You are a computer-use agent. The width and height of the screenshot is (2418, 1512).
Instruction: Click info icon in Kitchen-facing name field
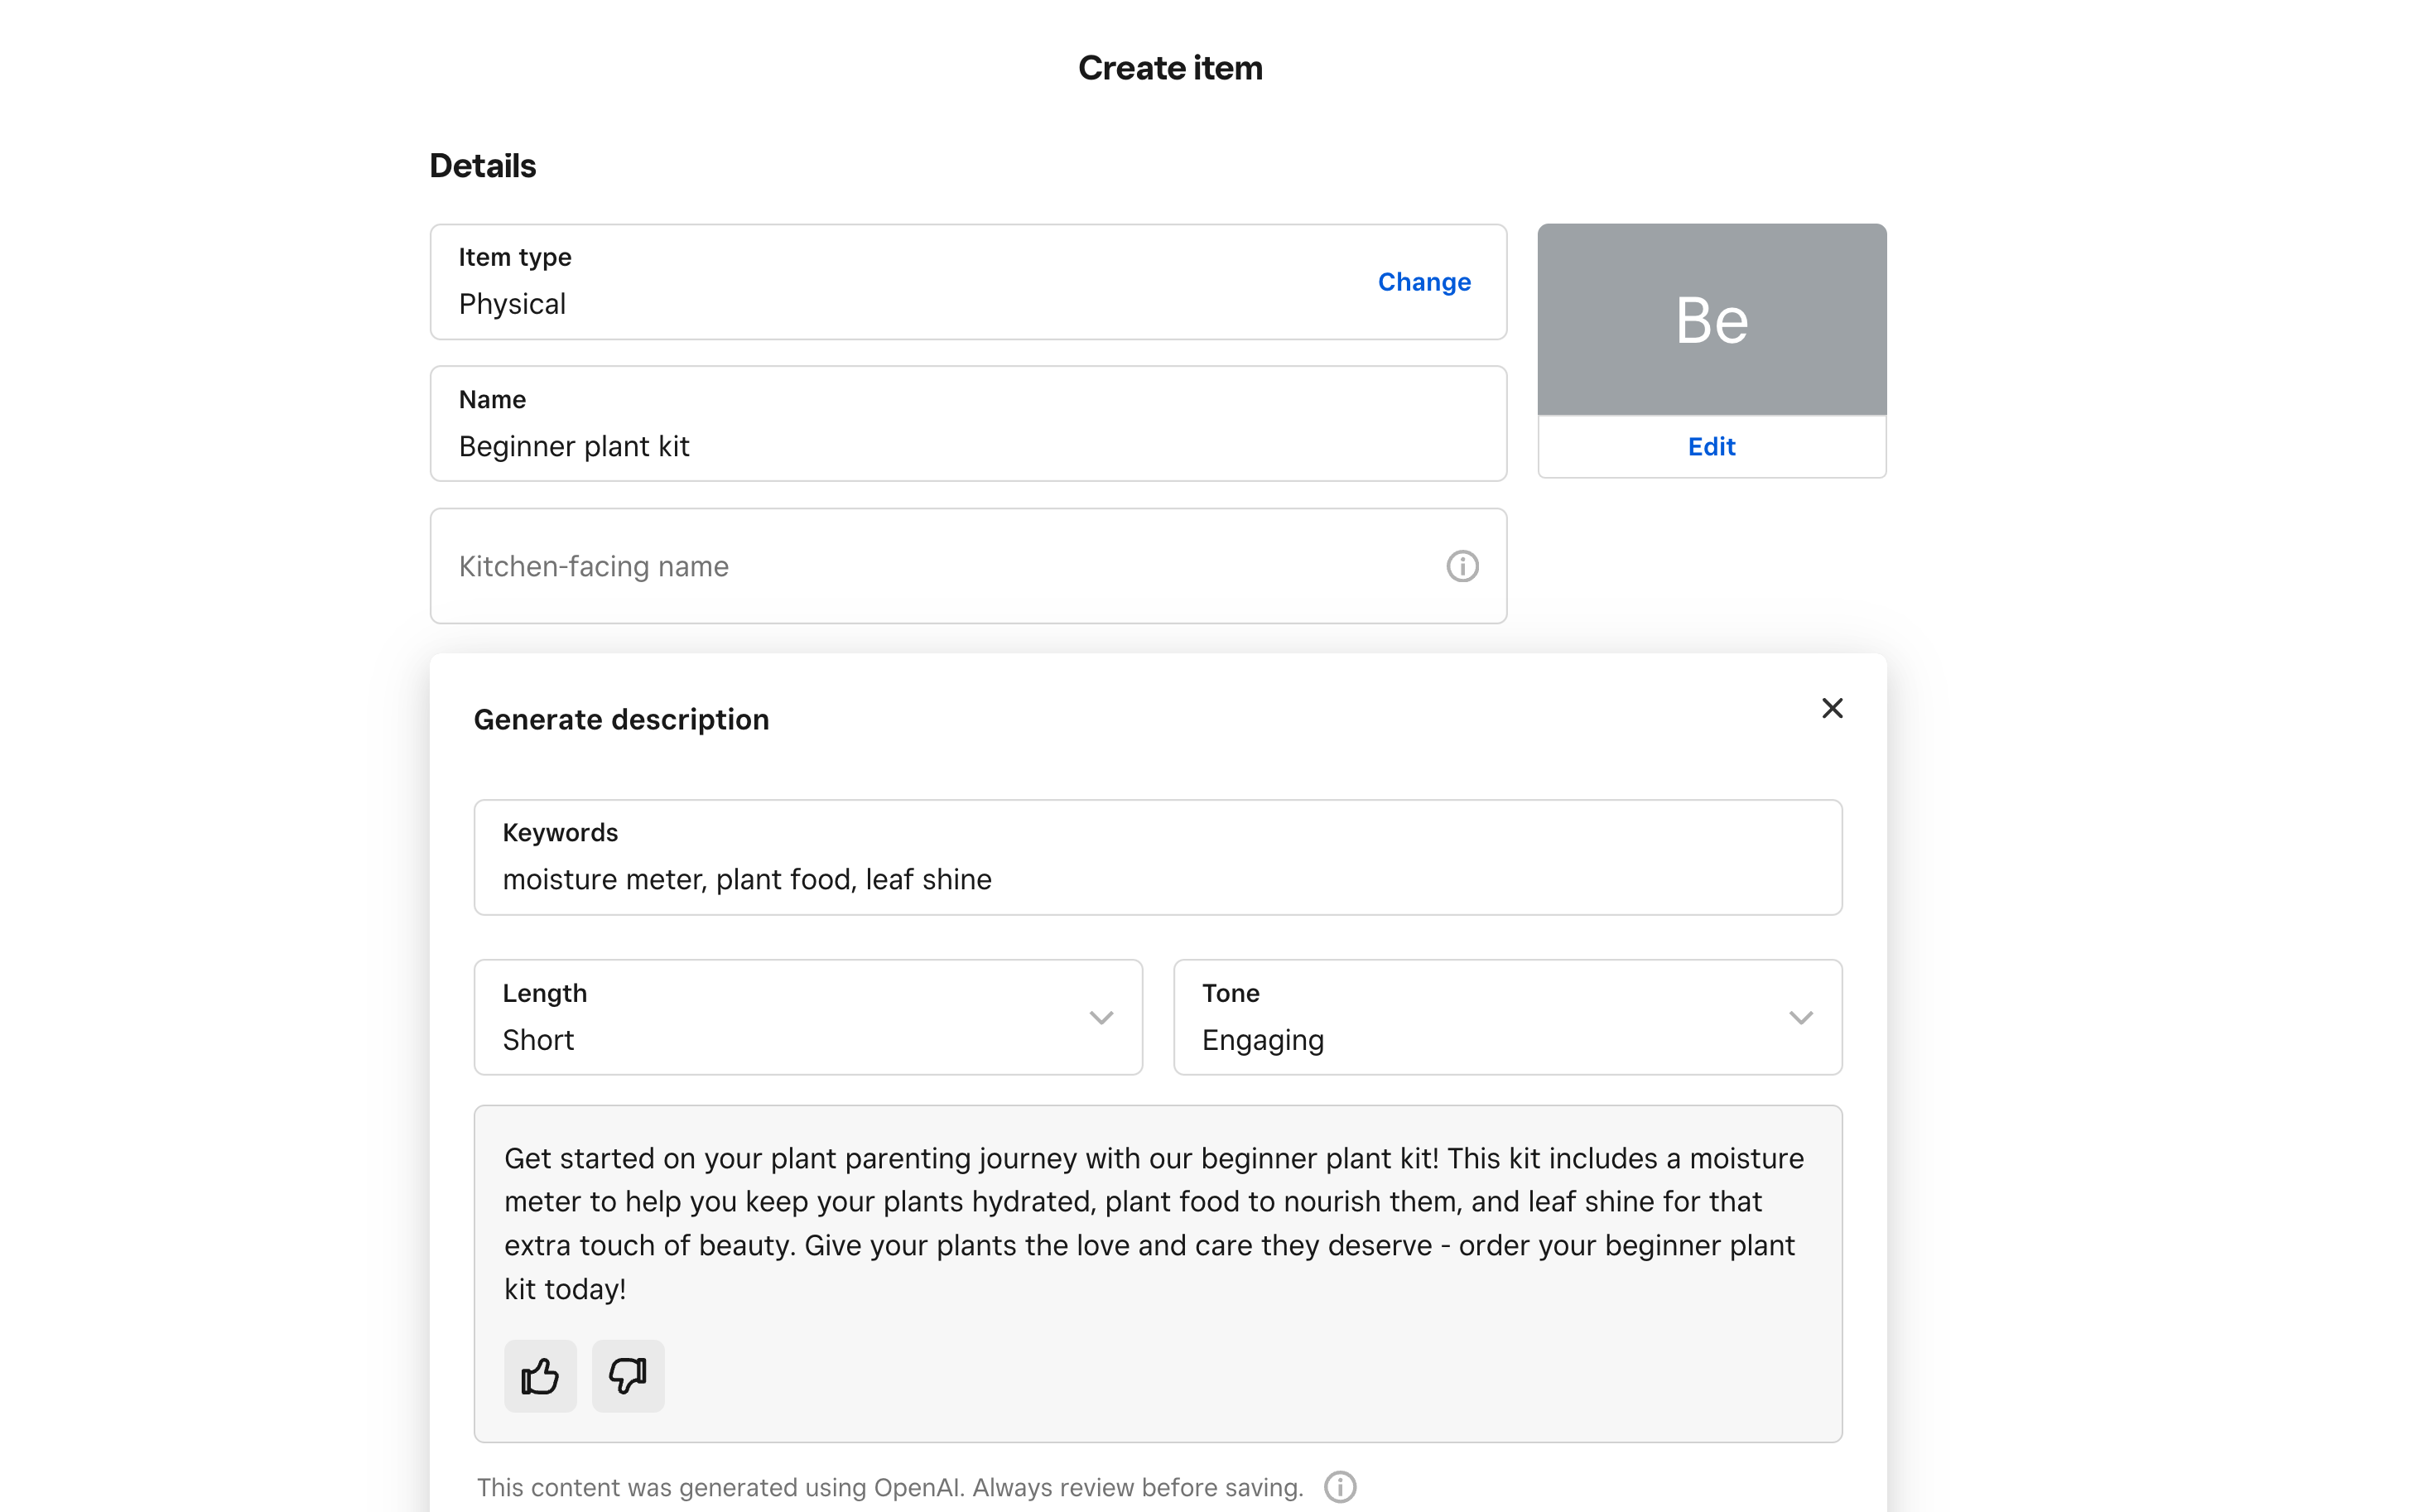pos(1462,566)
